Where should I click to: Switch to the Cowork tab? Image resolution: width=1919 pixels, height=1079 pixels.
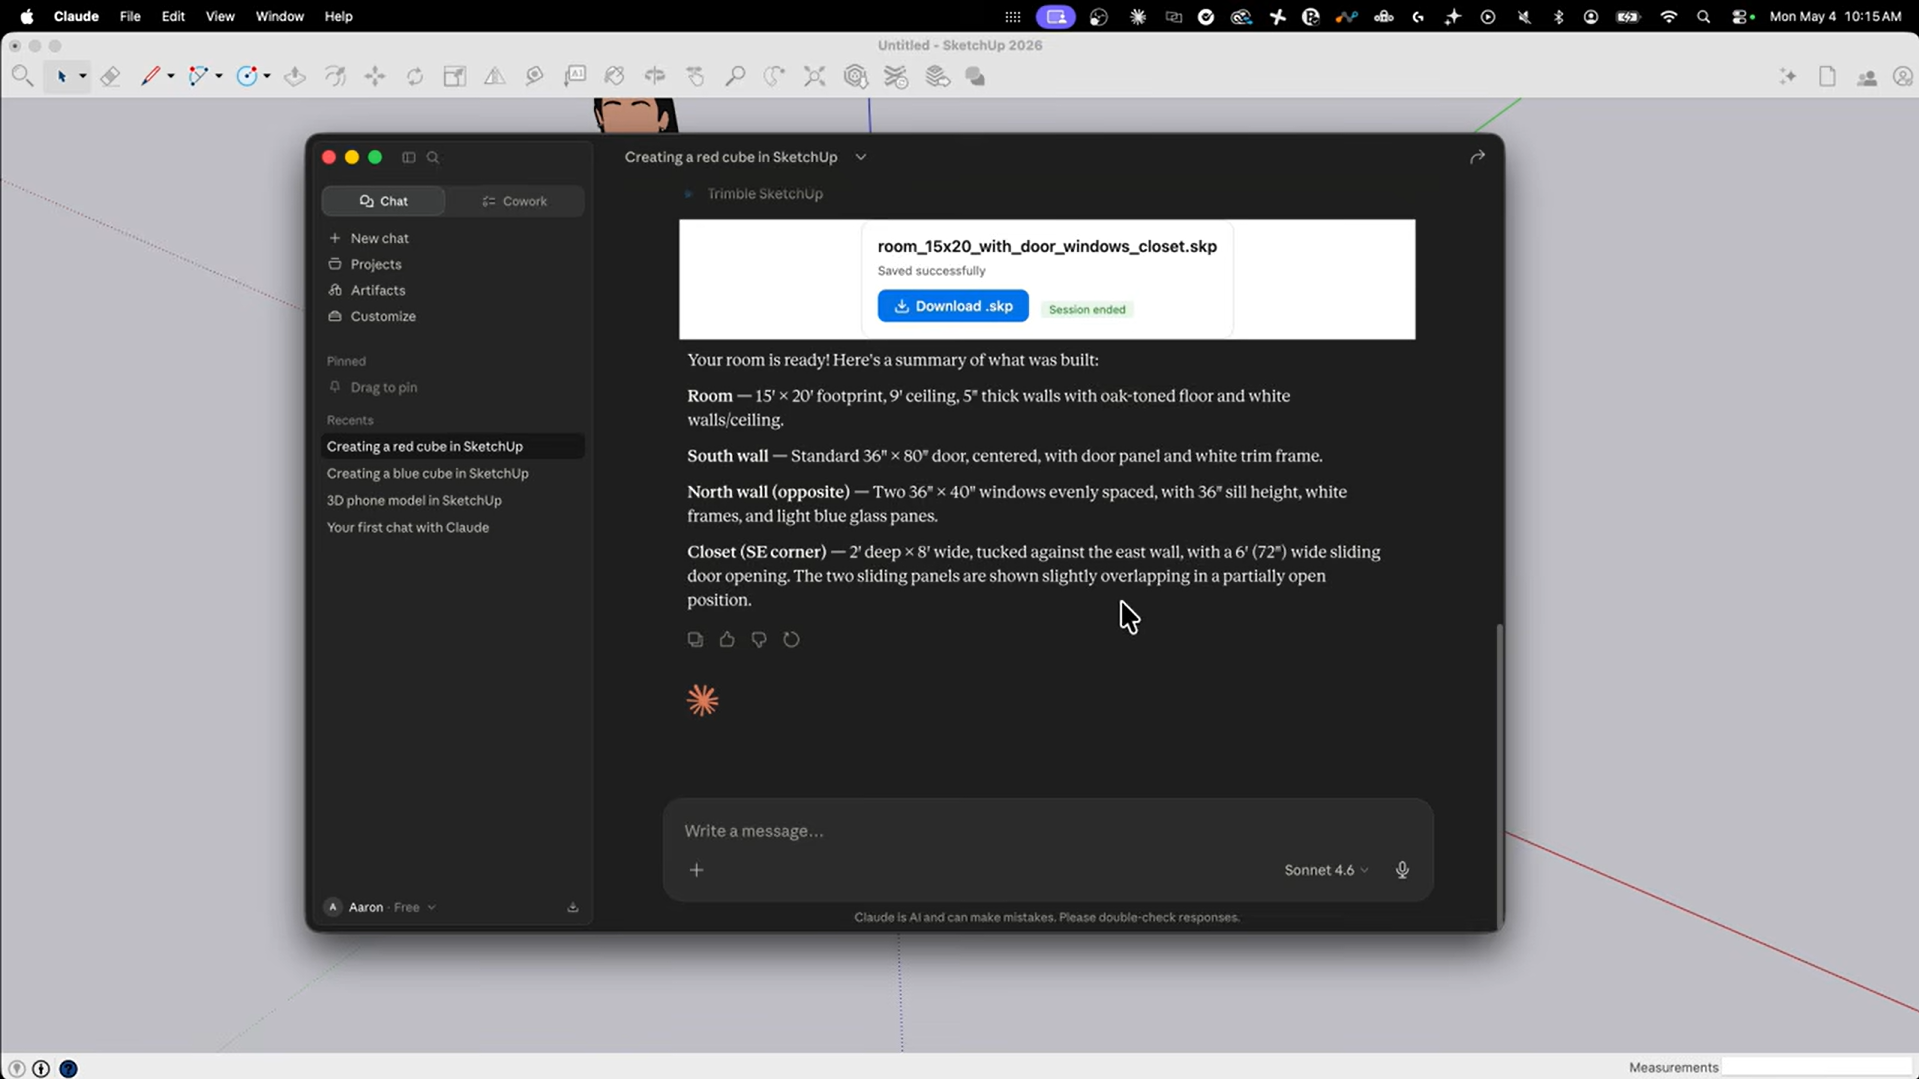(x=515, y=201)
